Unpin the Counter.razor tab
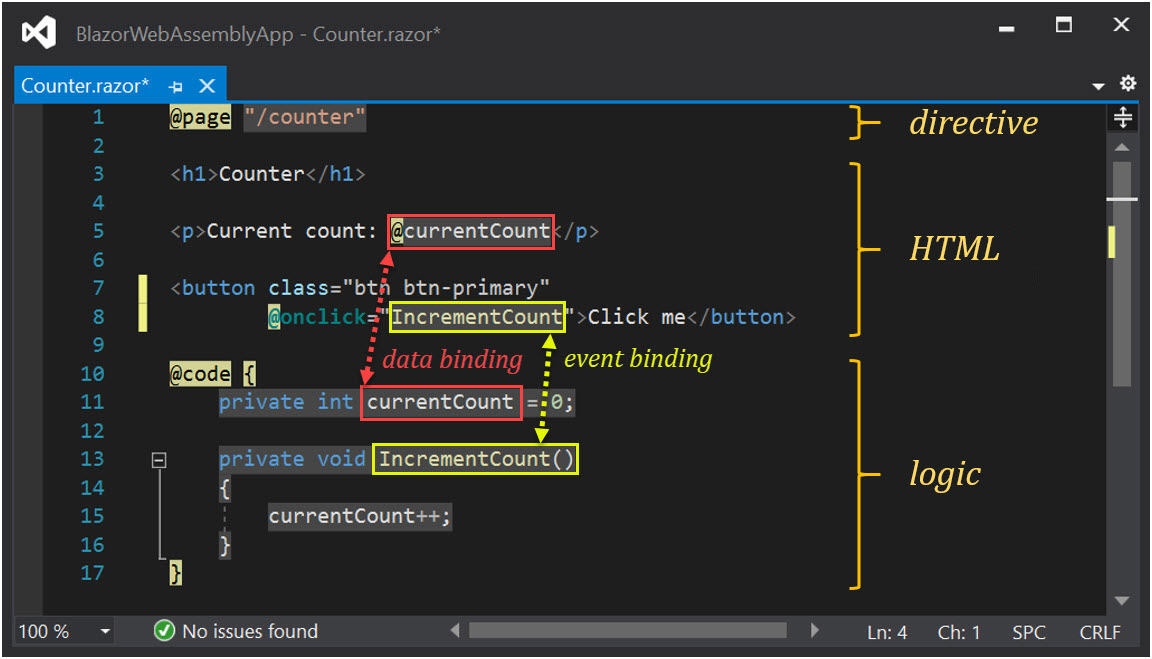Viewport: 1152px width, 659px height. [177, 86]
